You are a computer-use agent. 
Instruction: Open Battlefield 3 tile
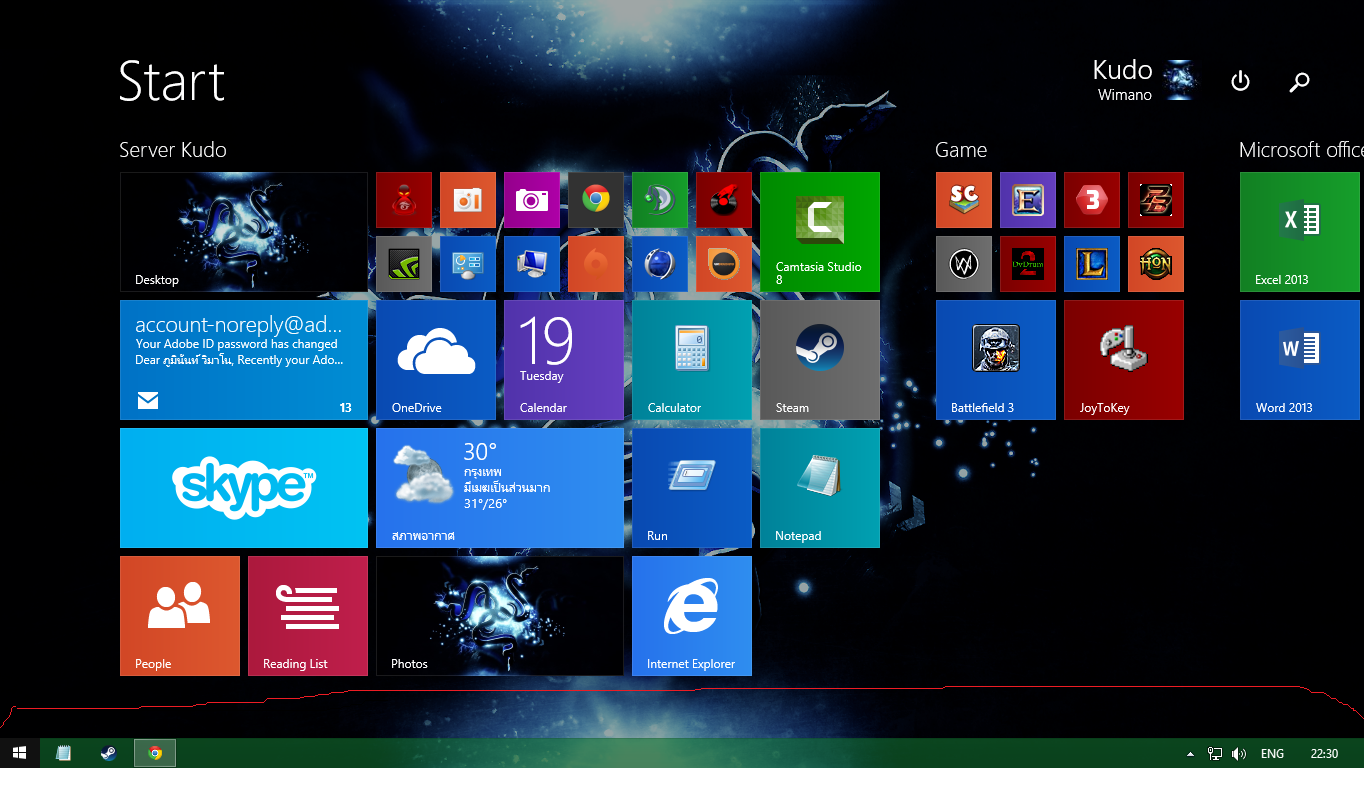point(996,360)
